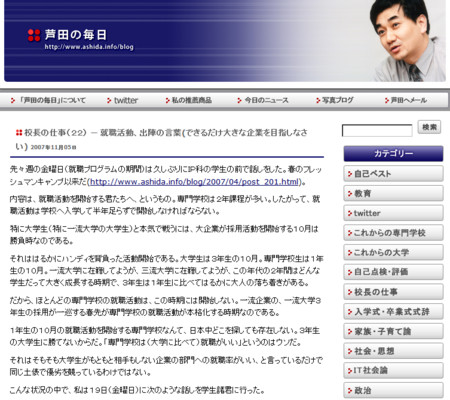The image size is (450, 400).
Task: Click the red four-dot logo icon in header
Action: point(34,35)
